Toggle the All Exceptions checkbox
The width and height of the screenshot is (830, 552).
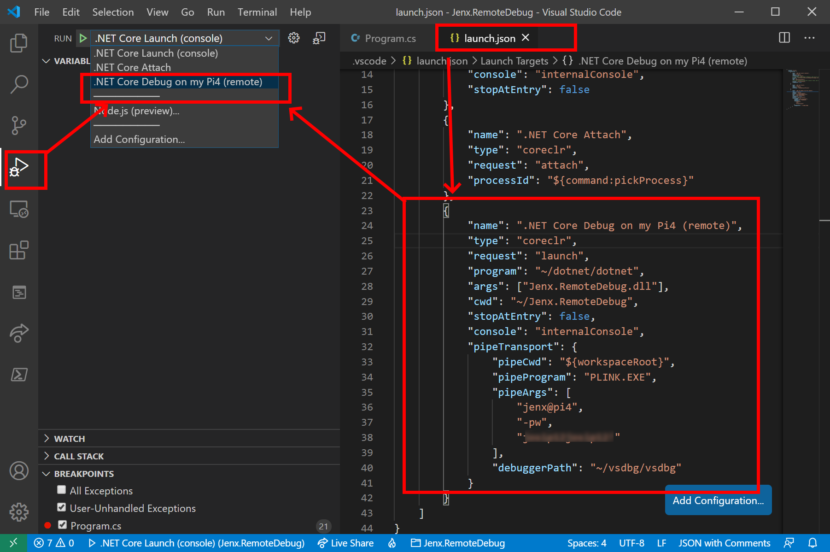[61, 490]
